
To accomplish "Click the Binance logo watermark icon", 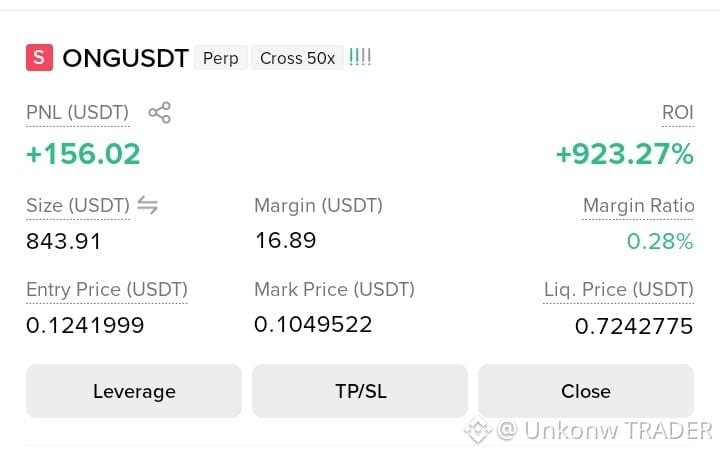I will (478, 430).
